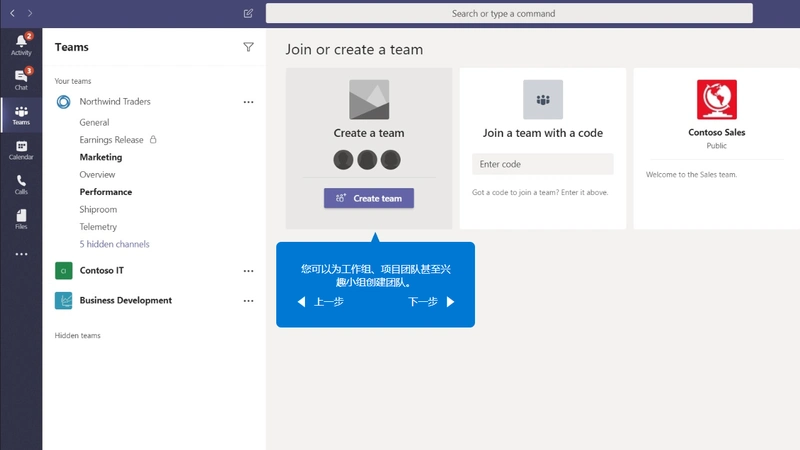Click the search or command box

pyautogui.click(x=509, y=13)
